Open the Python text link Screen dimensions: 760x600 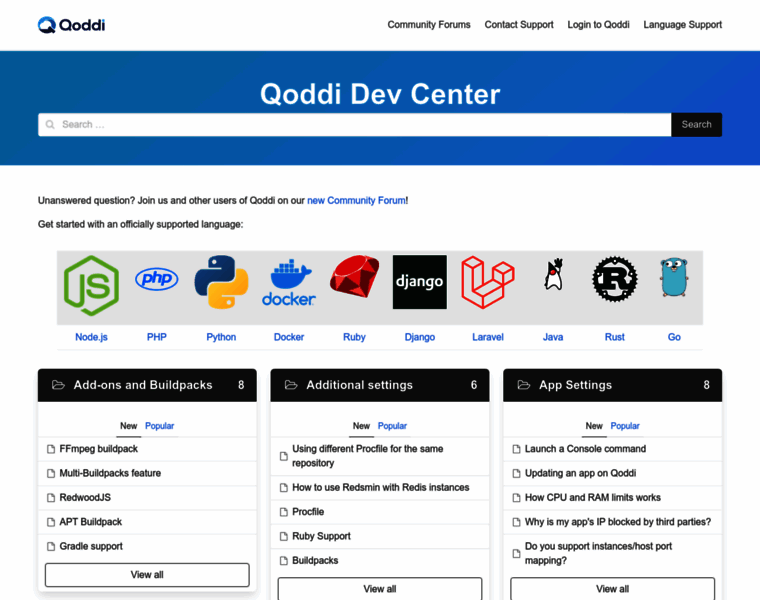(221, 337)
